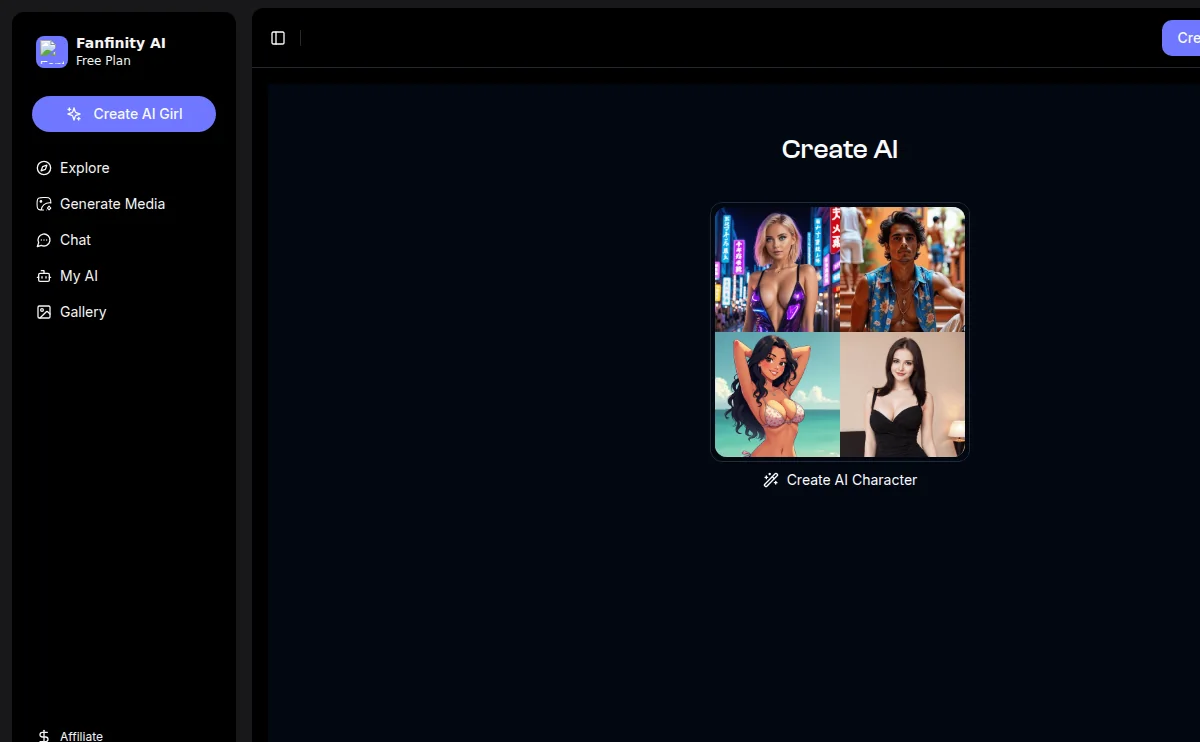The image size is (1200, 742).
Task: Open the My AI section
Action: pos(124,276)
